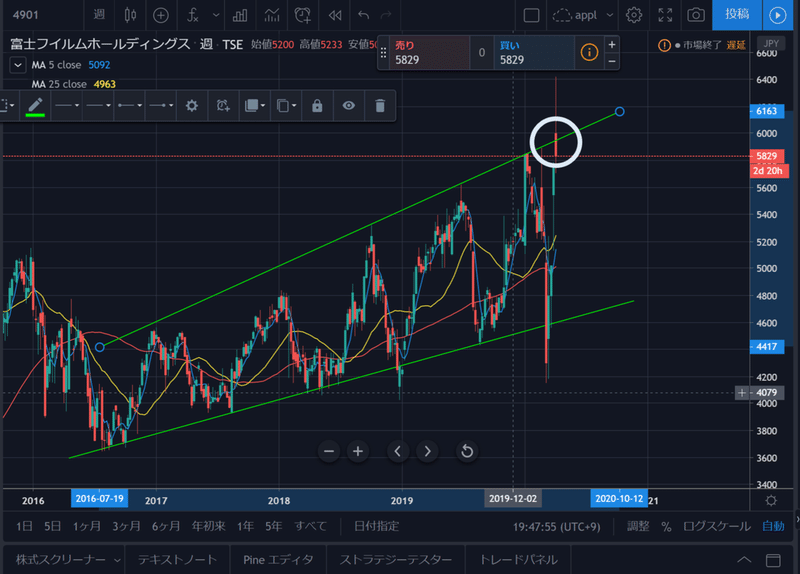Toggle the 自動 auto scale
The height and width of the screenshot is (574, 800).
pos(773,526)
